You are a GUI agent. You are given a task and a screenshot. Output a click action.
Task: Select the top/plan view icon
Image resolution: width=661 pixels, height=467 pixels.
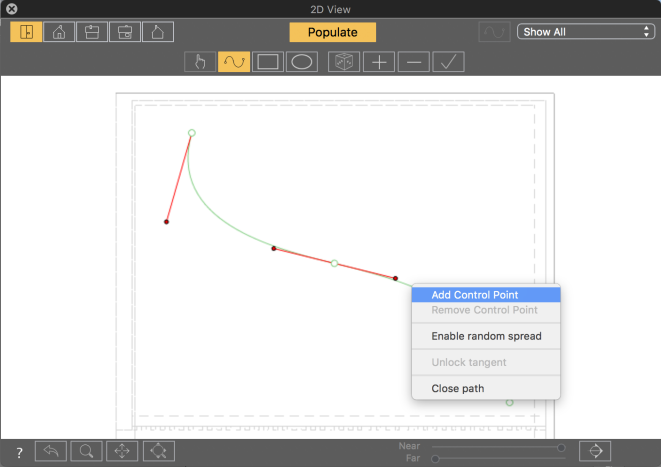(26, 32)
